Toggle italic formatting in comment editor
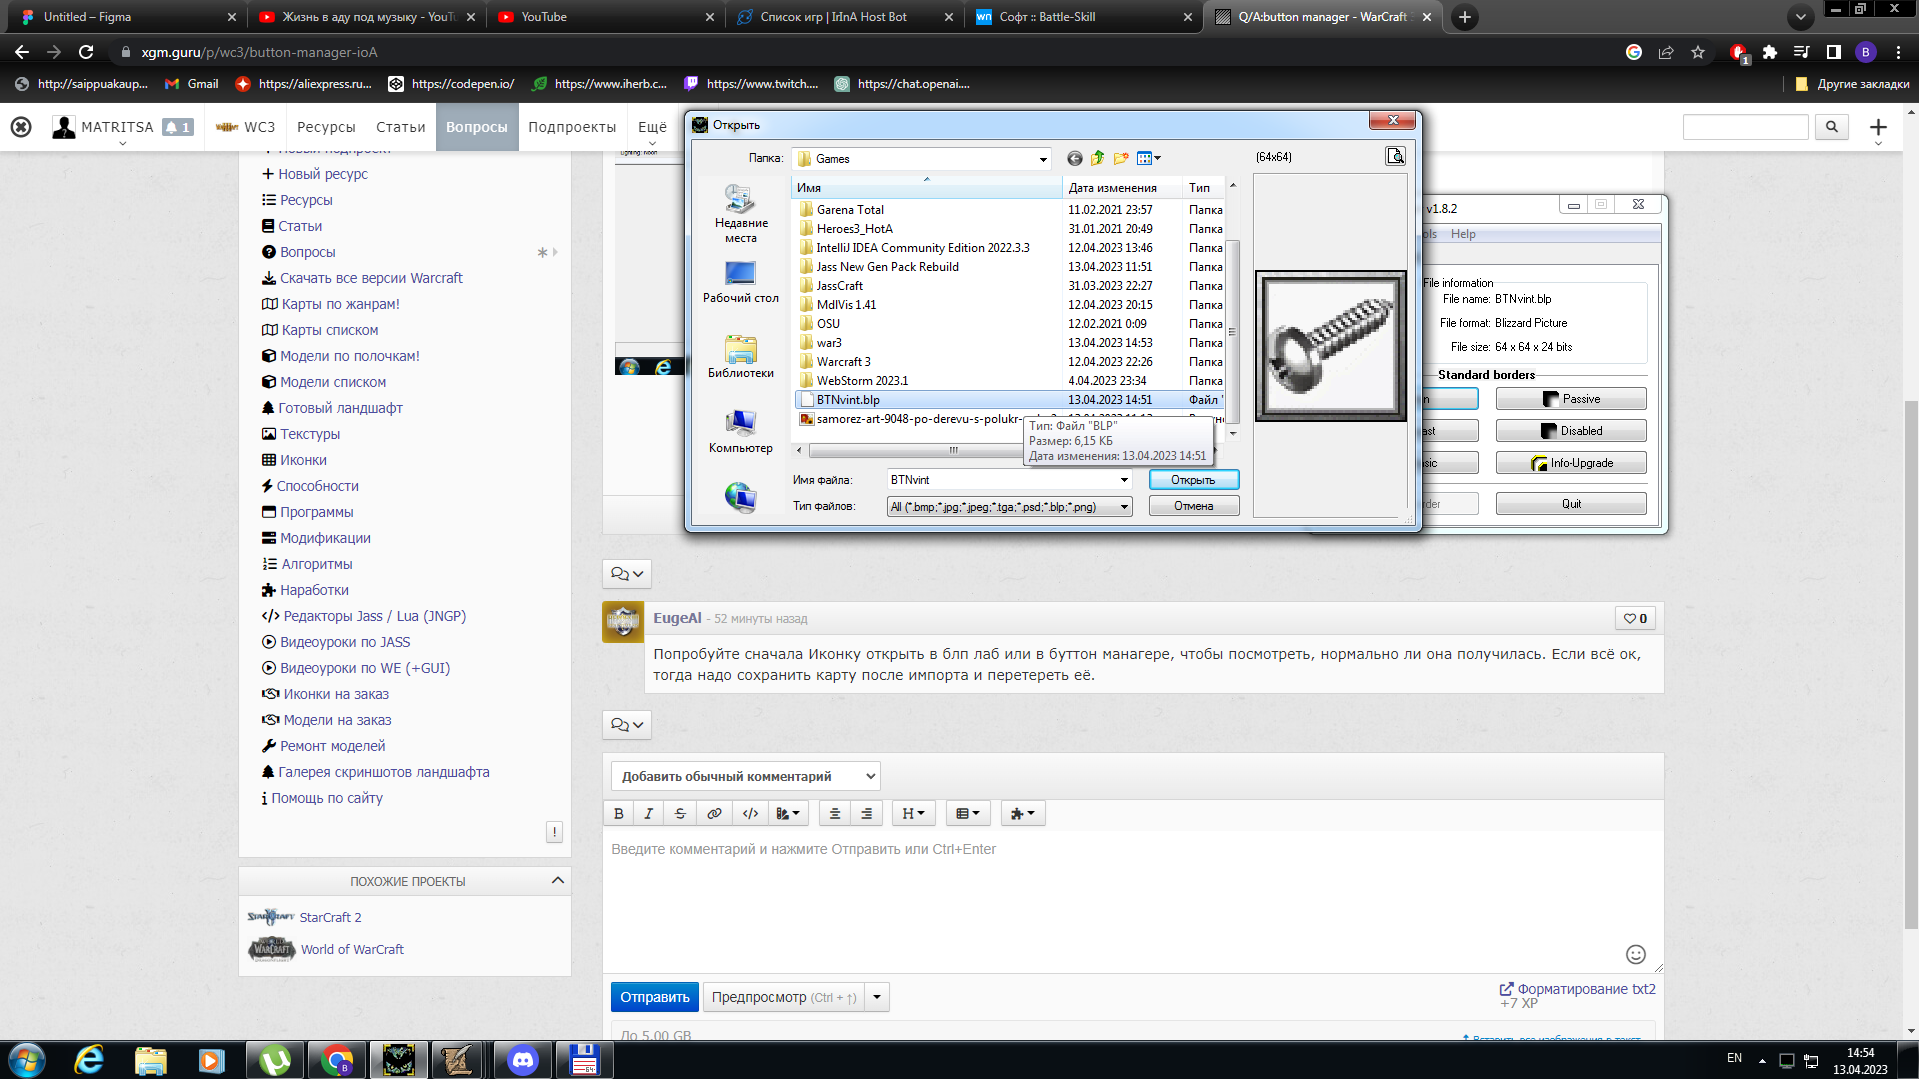The image size is (1919, 1079). [x=649, y=814]
